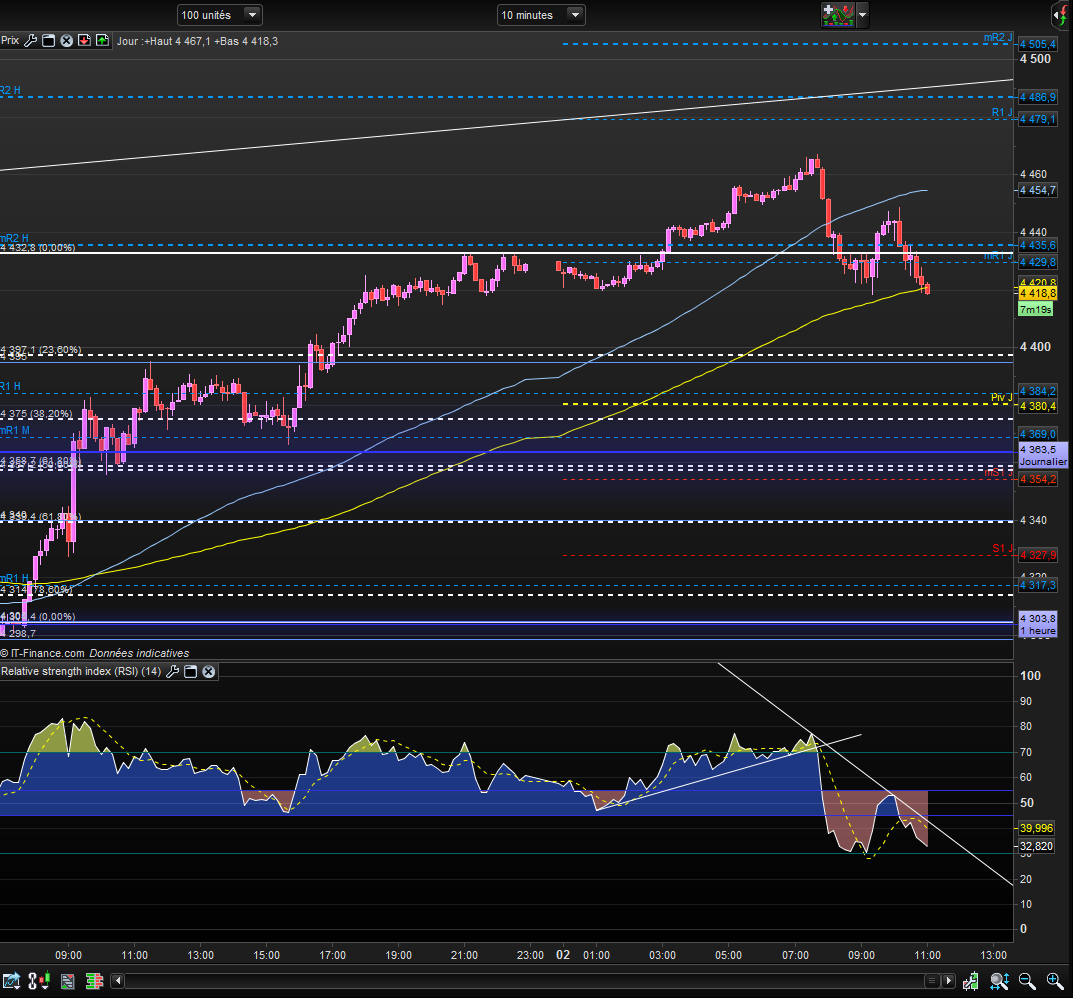Click the green up-arrow icon in Prix panel

click(x=102, y=41)
